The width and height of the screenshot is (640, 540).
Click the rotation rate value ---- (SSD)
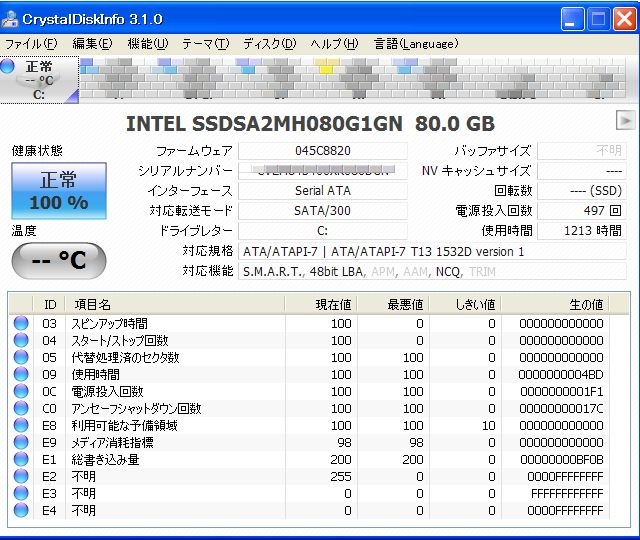coord(582,191)
